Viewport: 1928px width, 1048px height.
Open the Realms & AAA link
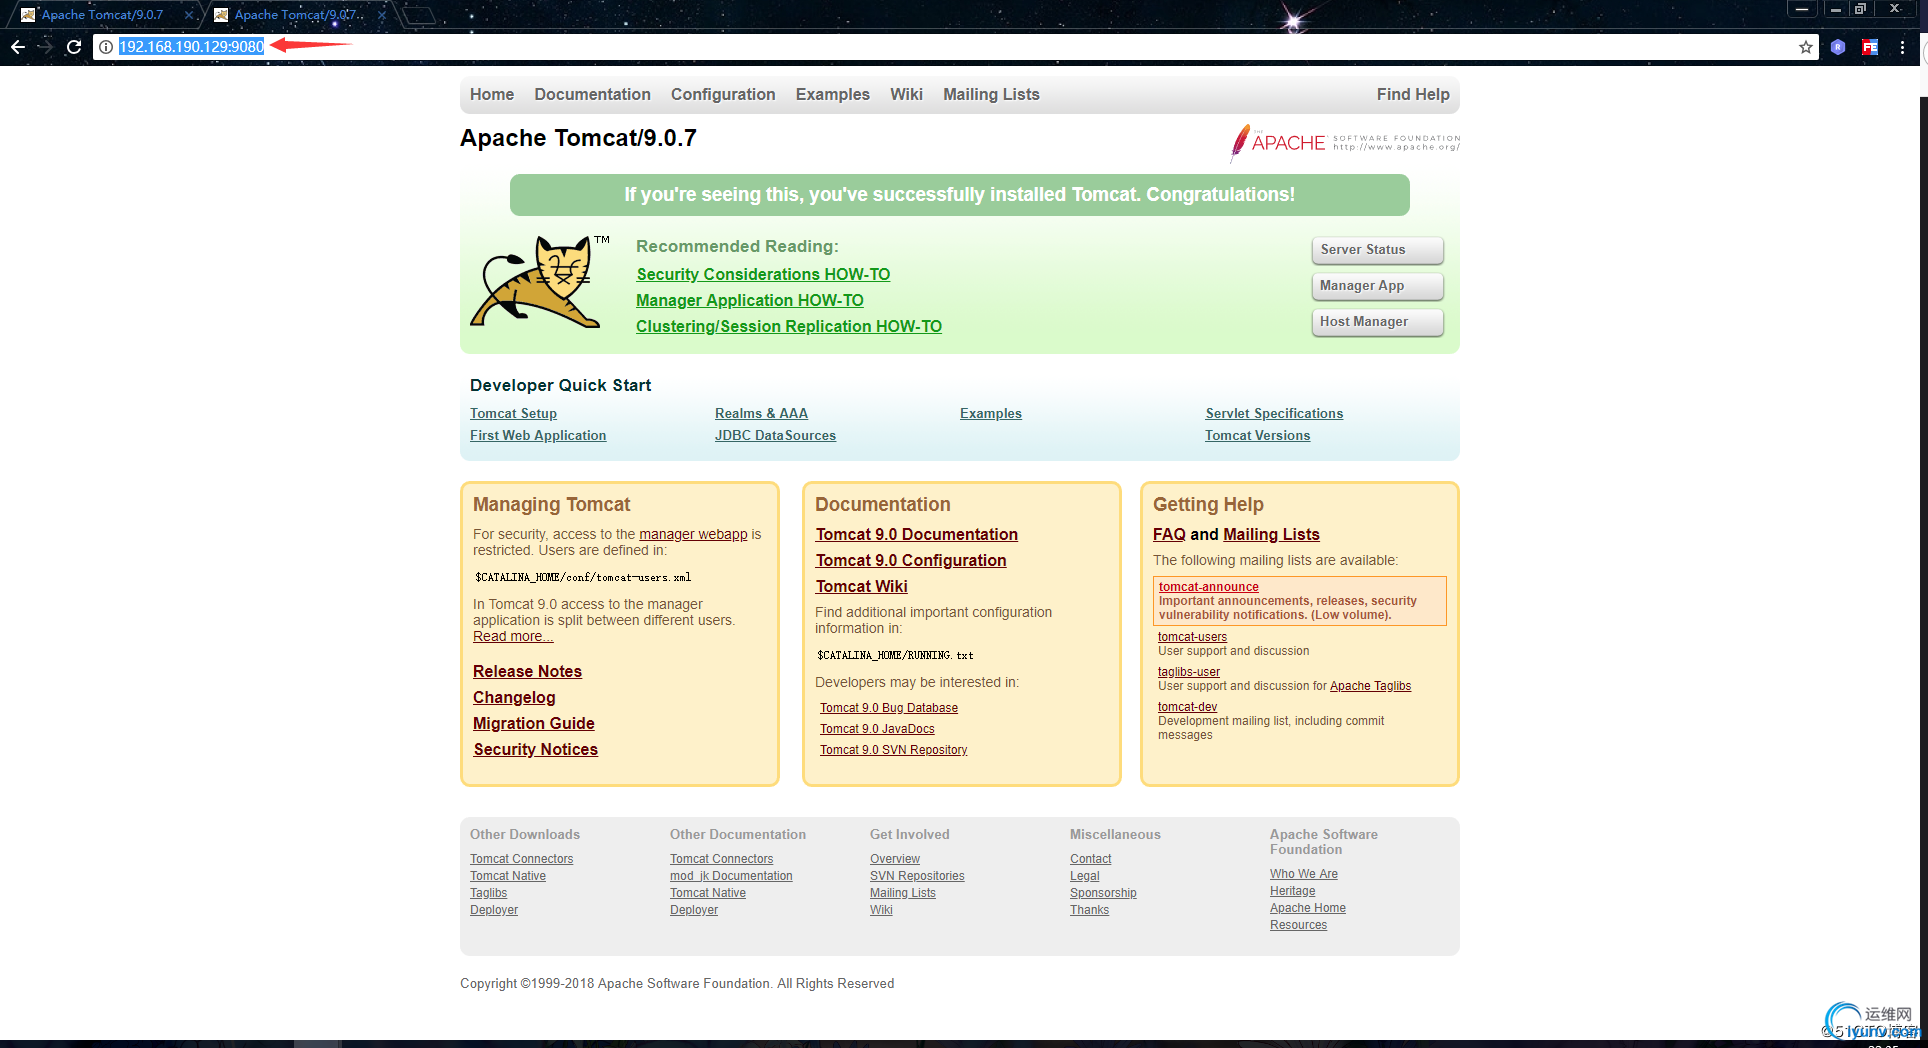point(761,413)
